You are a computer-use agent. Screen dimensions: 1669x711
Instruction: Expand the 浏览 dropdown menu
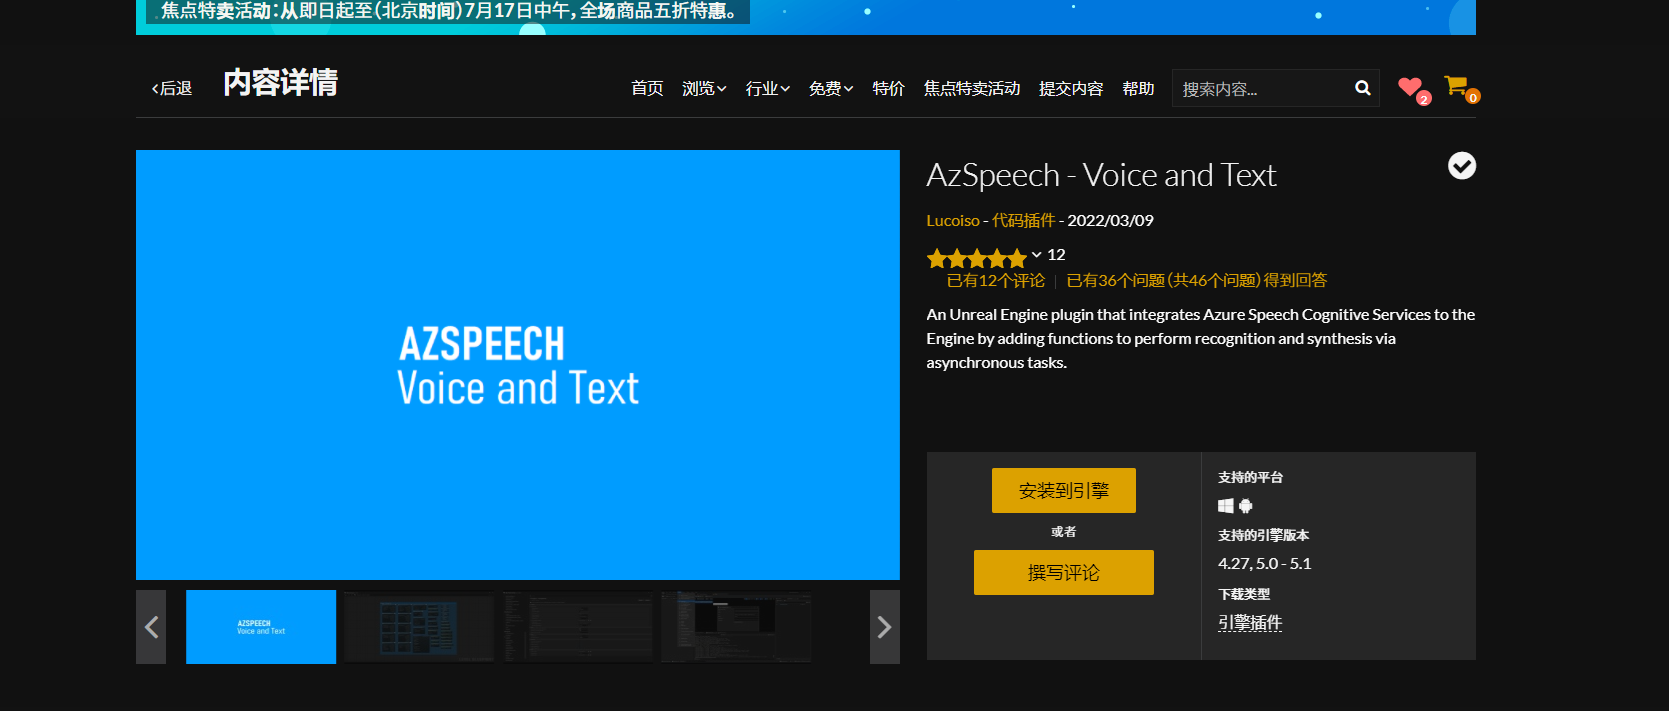[x=704, y=88]
